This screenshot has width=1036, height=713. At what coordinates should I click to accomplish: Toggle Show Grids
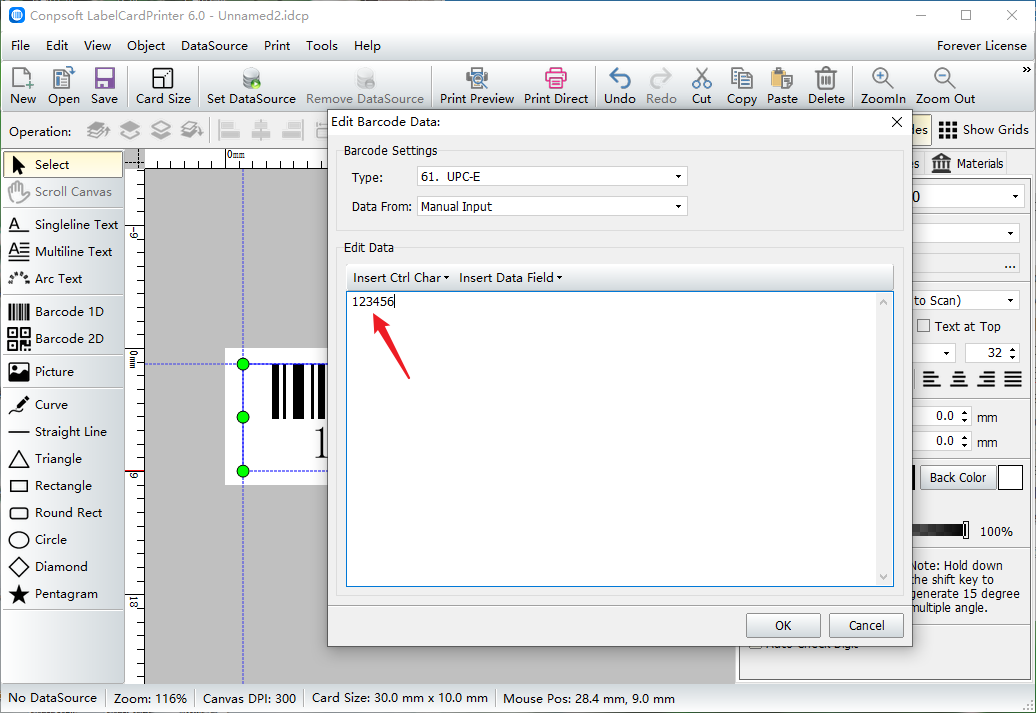tap(983, 130)
